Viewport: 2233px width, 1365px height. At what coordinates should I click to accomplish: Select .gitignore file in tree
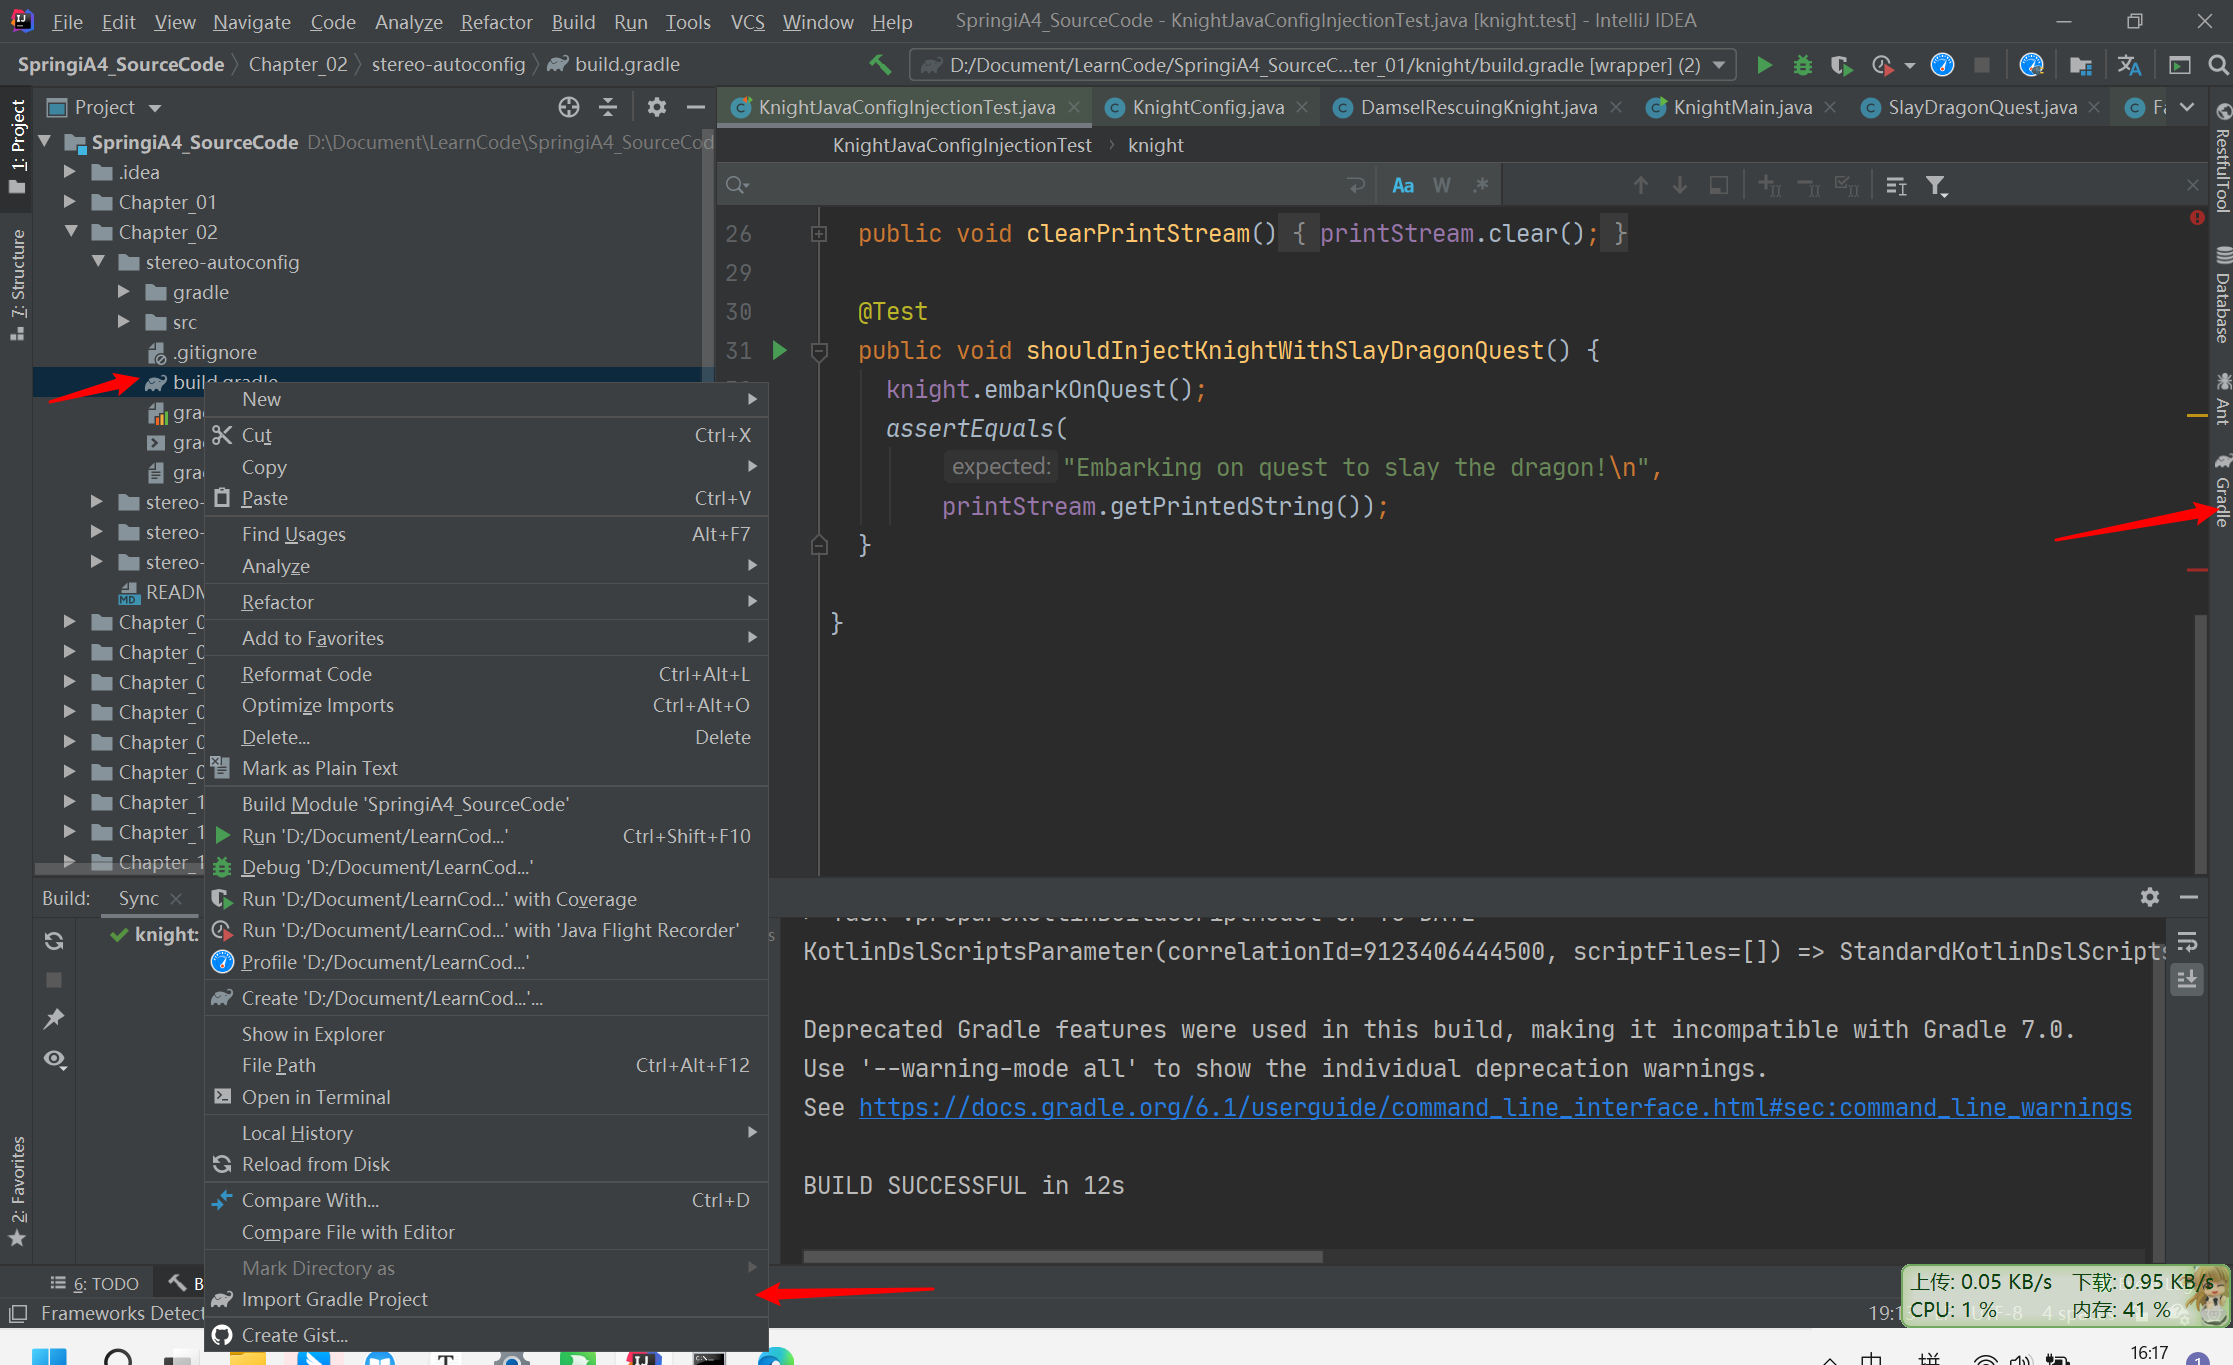(x=214, y=352)
